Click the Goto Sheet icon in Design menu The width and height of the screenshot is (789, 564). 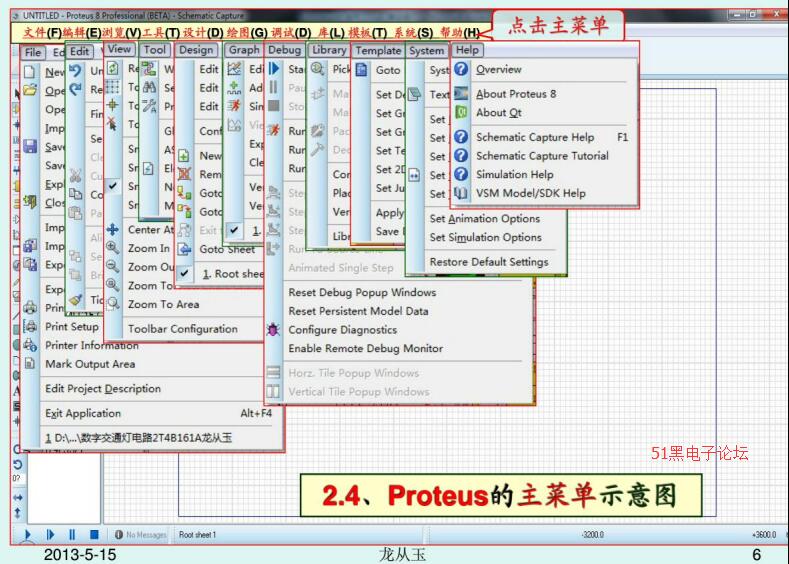185,249
